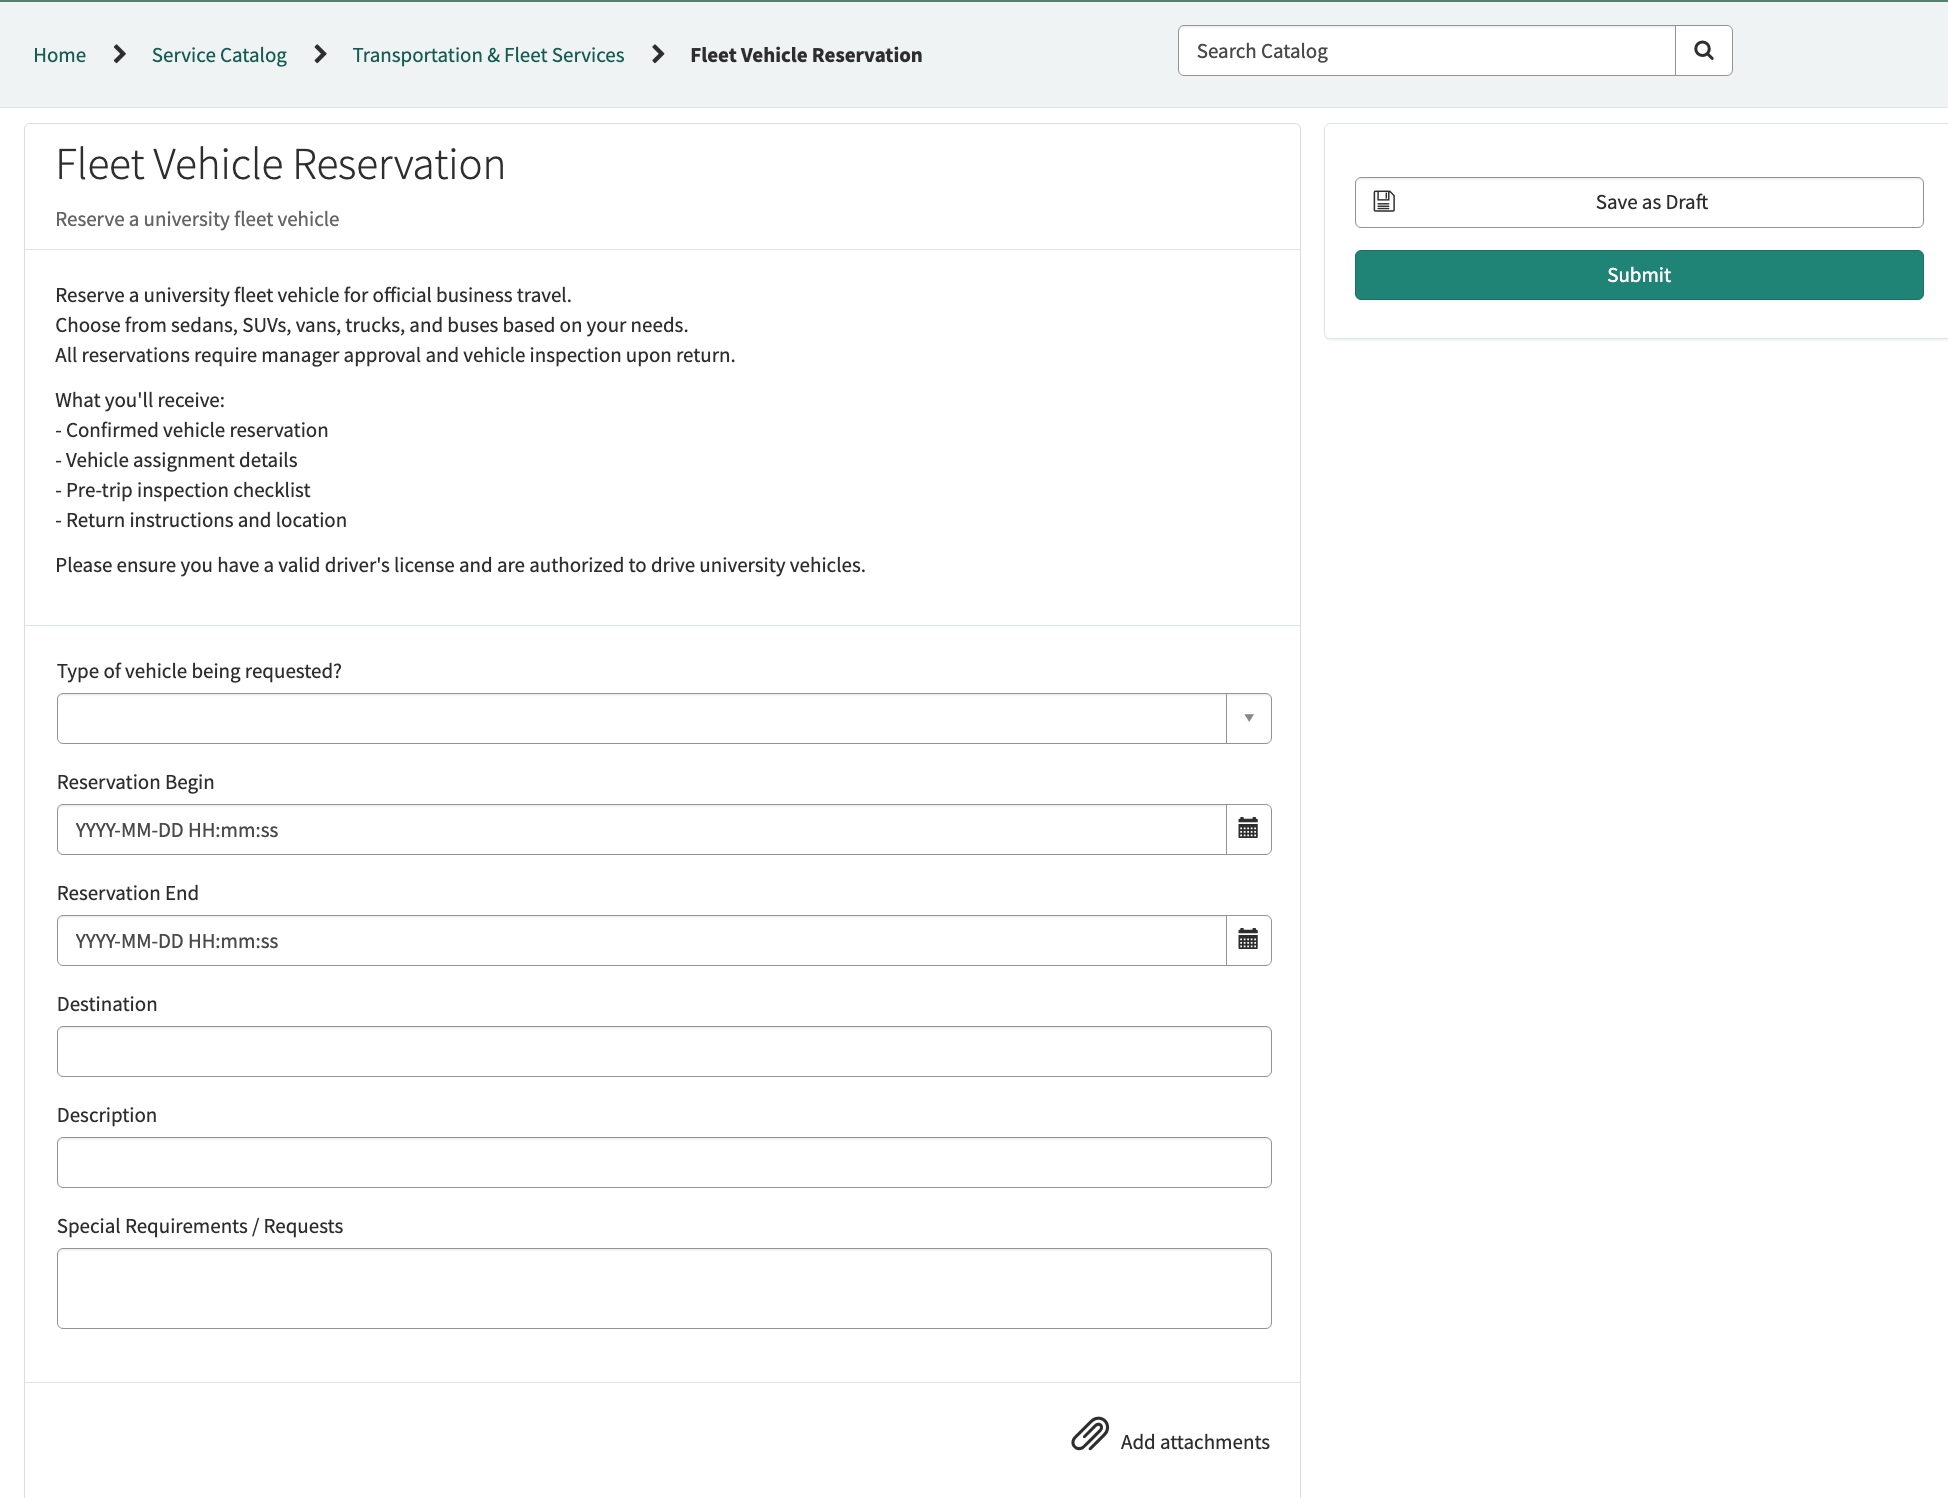This screenshot has width=1948, height=1498.
Task: Open Reservation Begin calendar picker
Action: 1248,829
